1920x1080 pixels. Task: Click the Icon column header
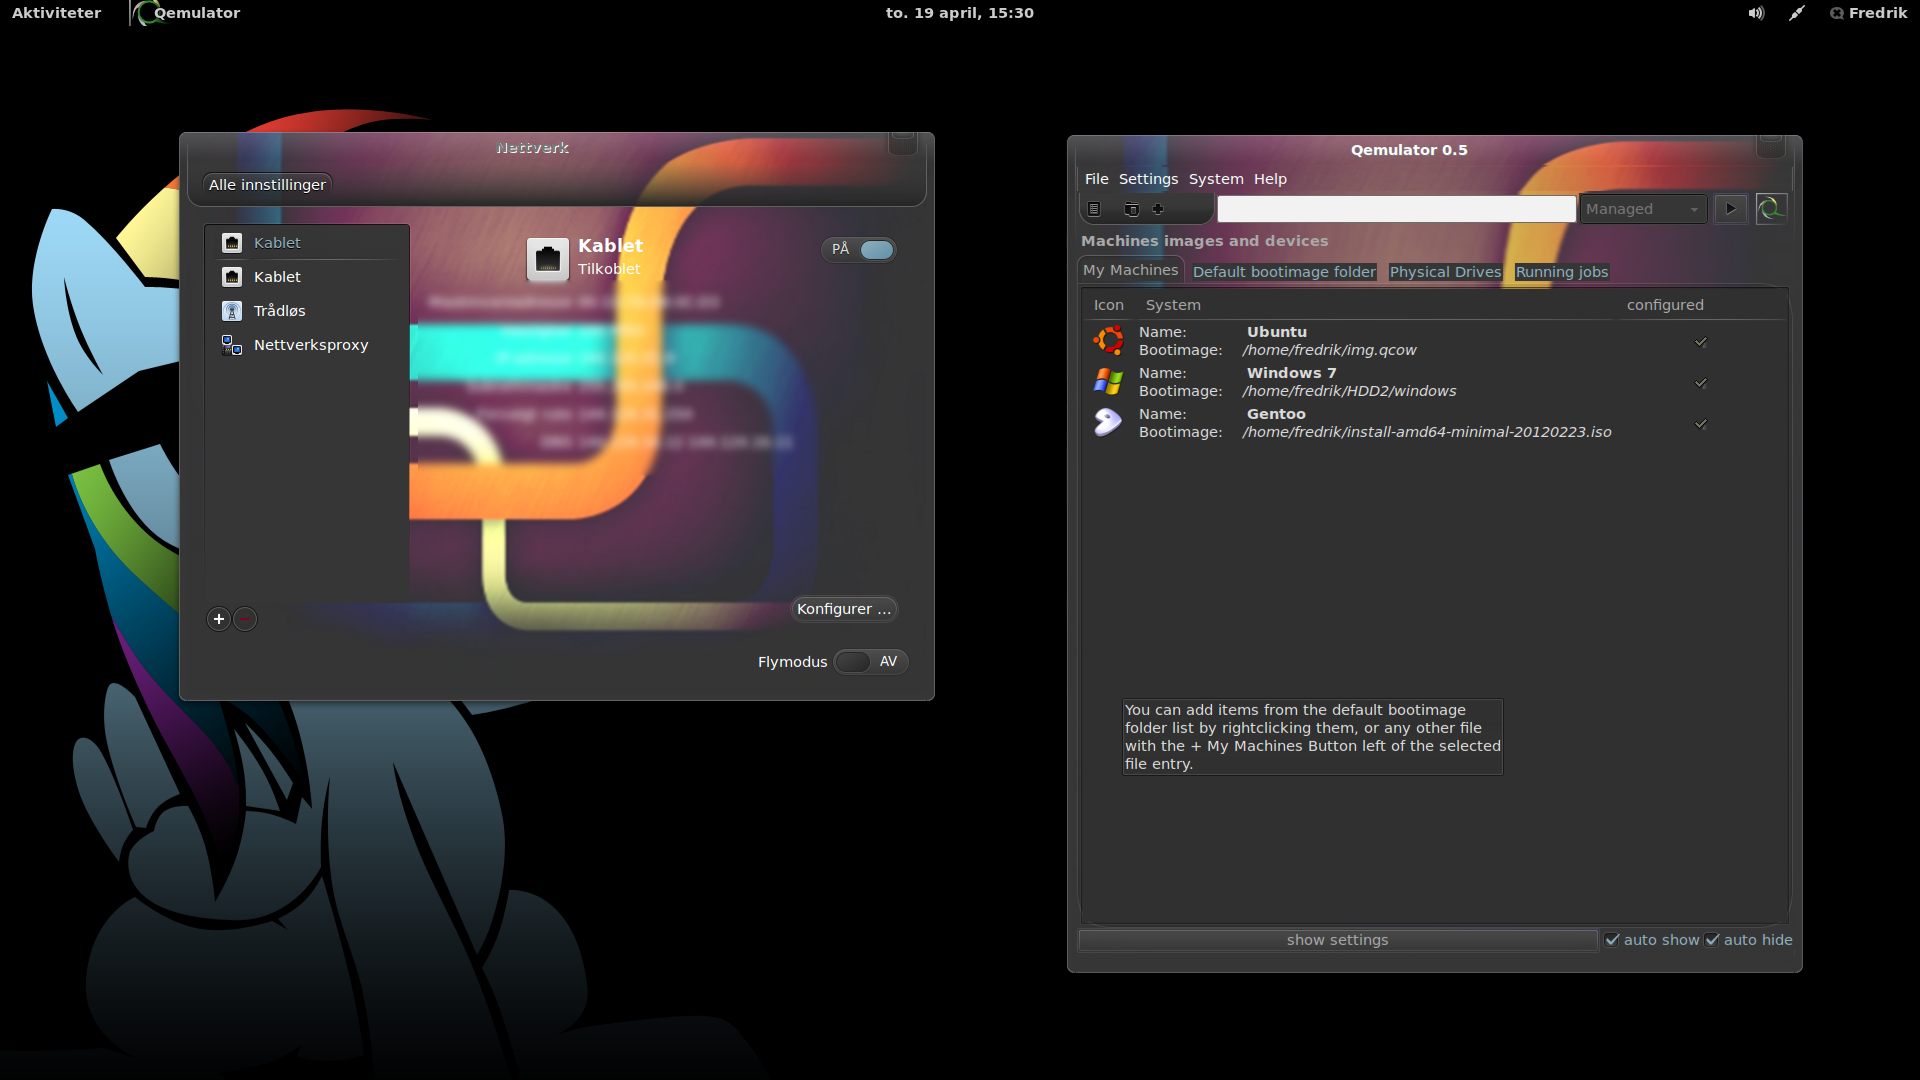point(1108,305)
